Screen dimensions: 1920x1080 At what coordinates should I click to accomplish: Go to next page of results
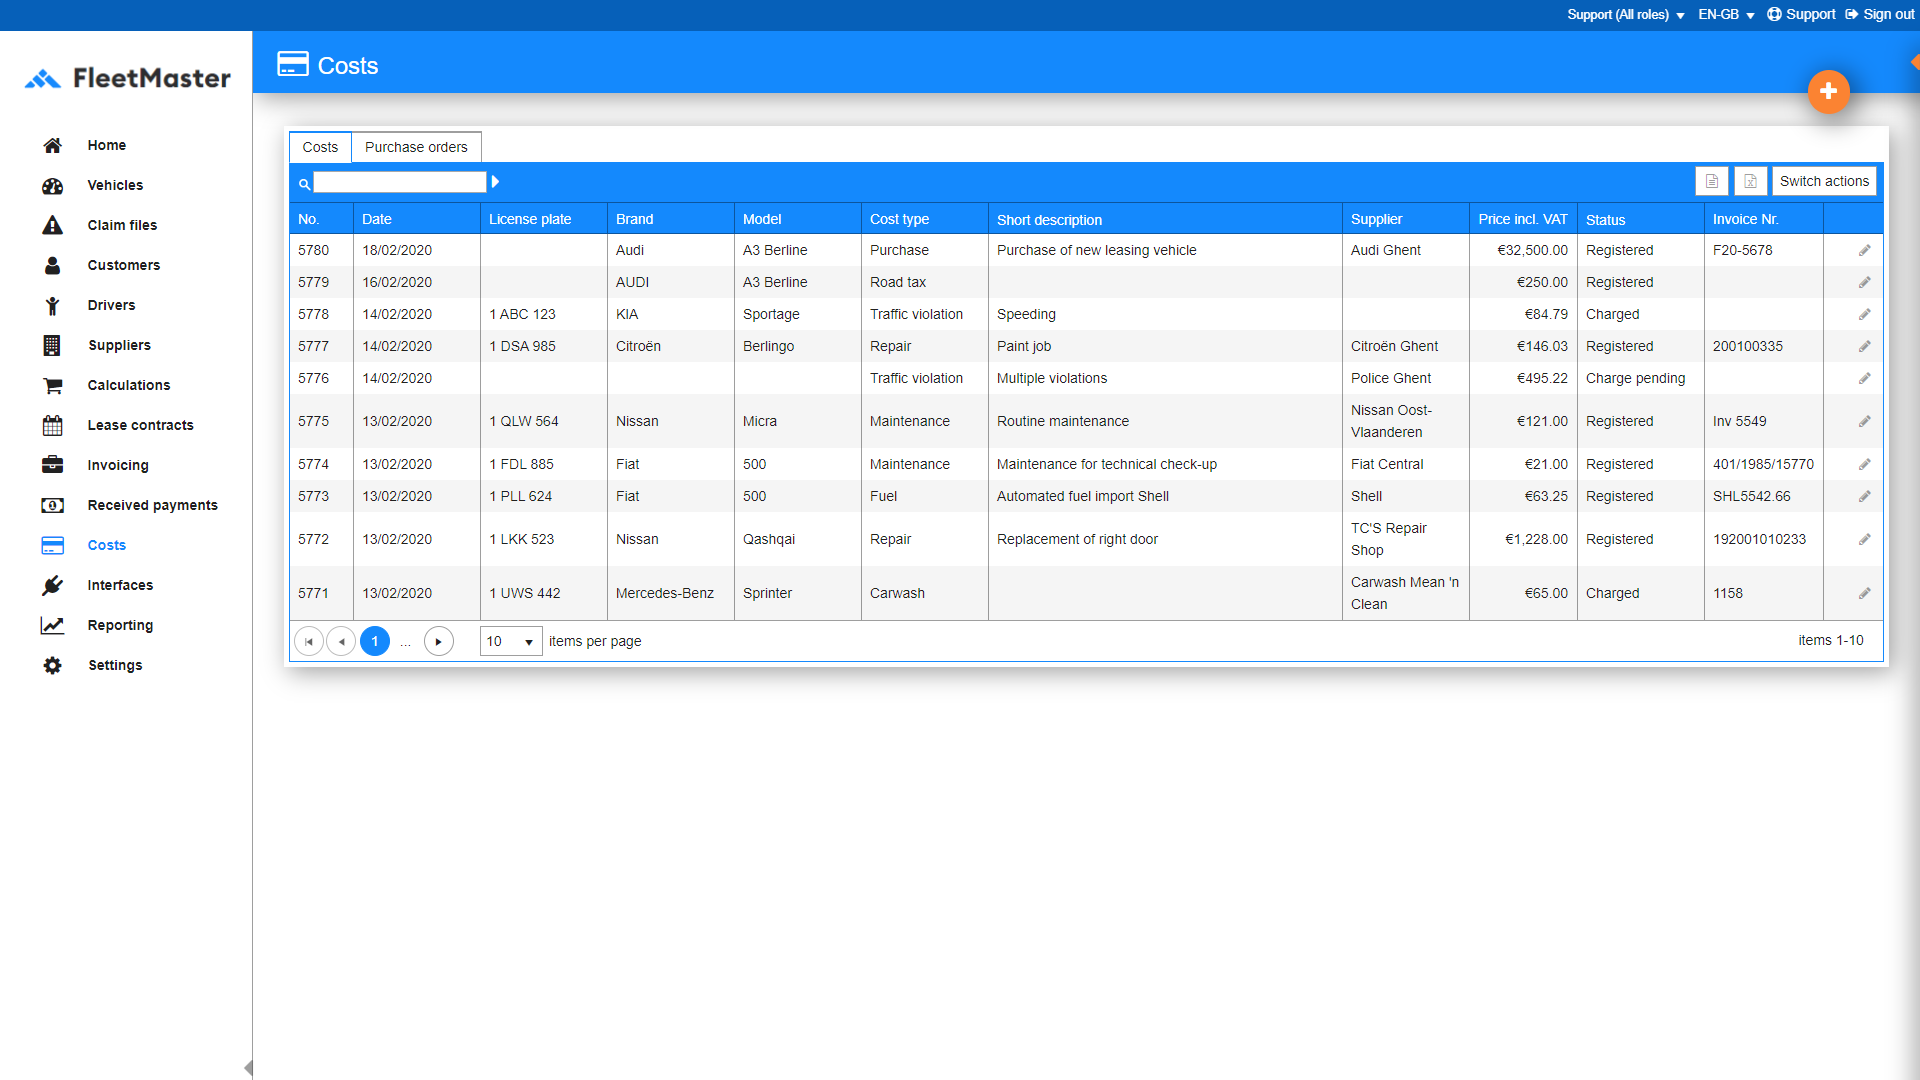click(x=438, y=641)
